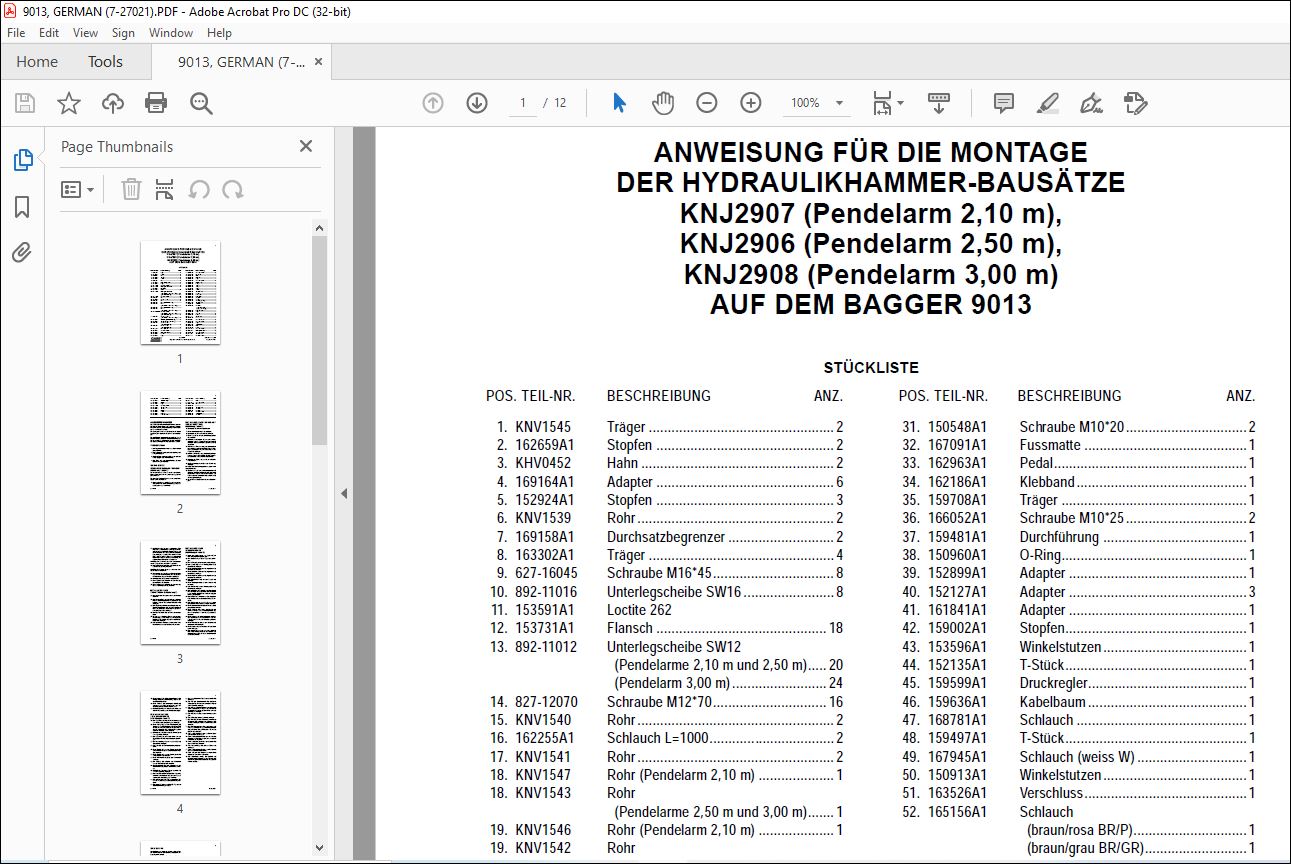
Task: Zoom in with the plus icon
Action: pos(751,103)
